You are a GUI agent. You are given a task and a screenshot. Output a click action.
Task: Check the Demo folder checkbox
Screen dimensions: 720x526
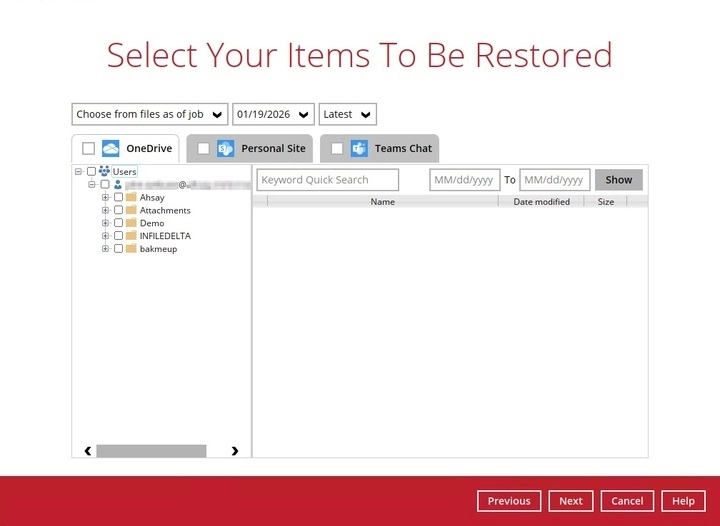click(x=118, y=223)
